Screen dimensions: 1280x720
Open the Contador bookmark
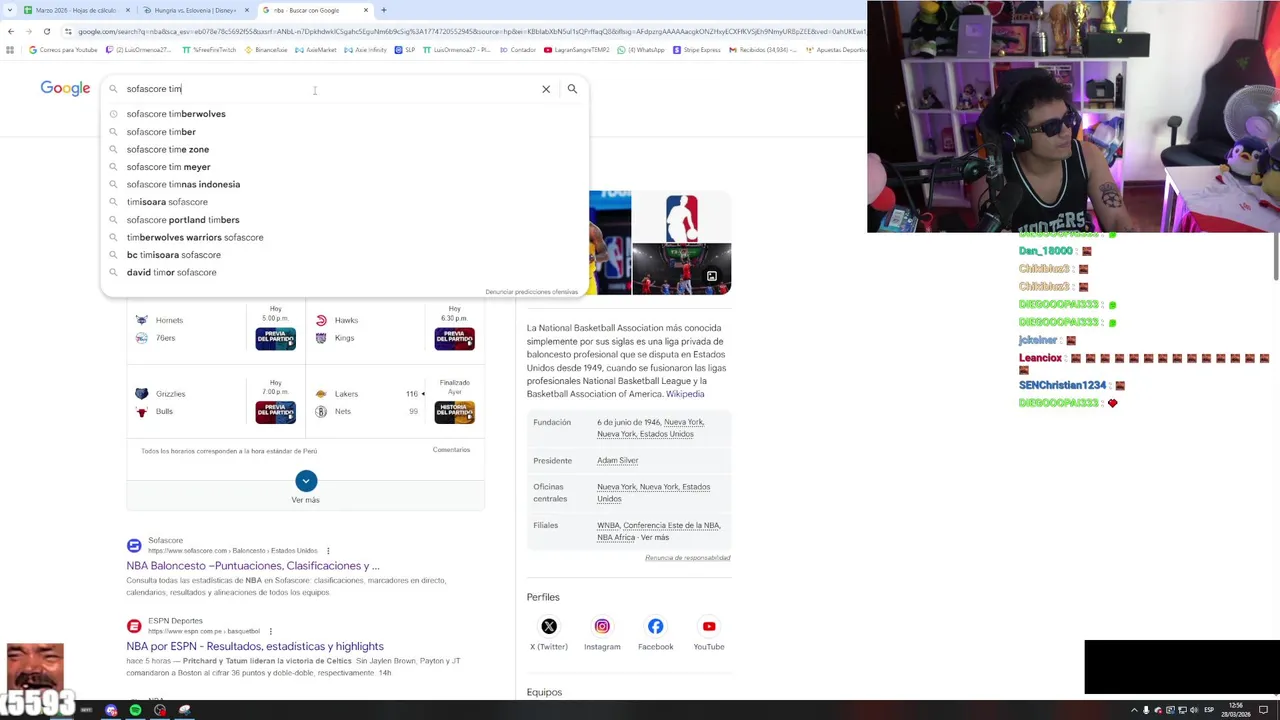[518, 50]
